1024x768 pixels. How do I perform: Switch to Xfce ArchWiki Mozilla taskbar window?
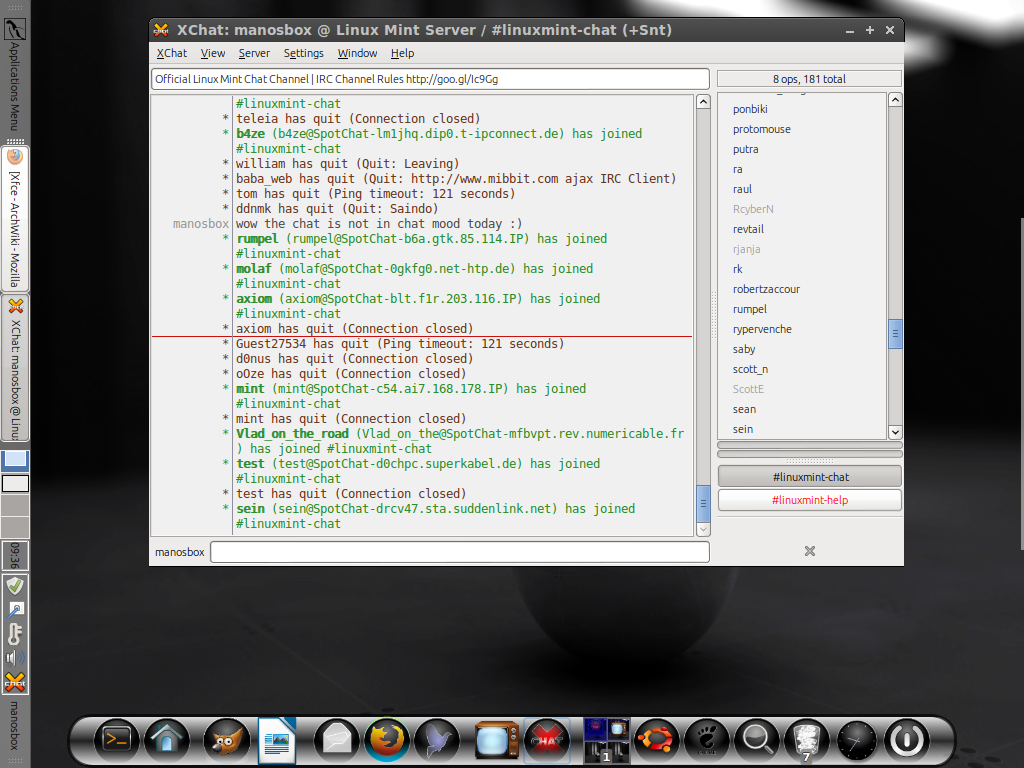tap(14, 219)
